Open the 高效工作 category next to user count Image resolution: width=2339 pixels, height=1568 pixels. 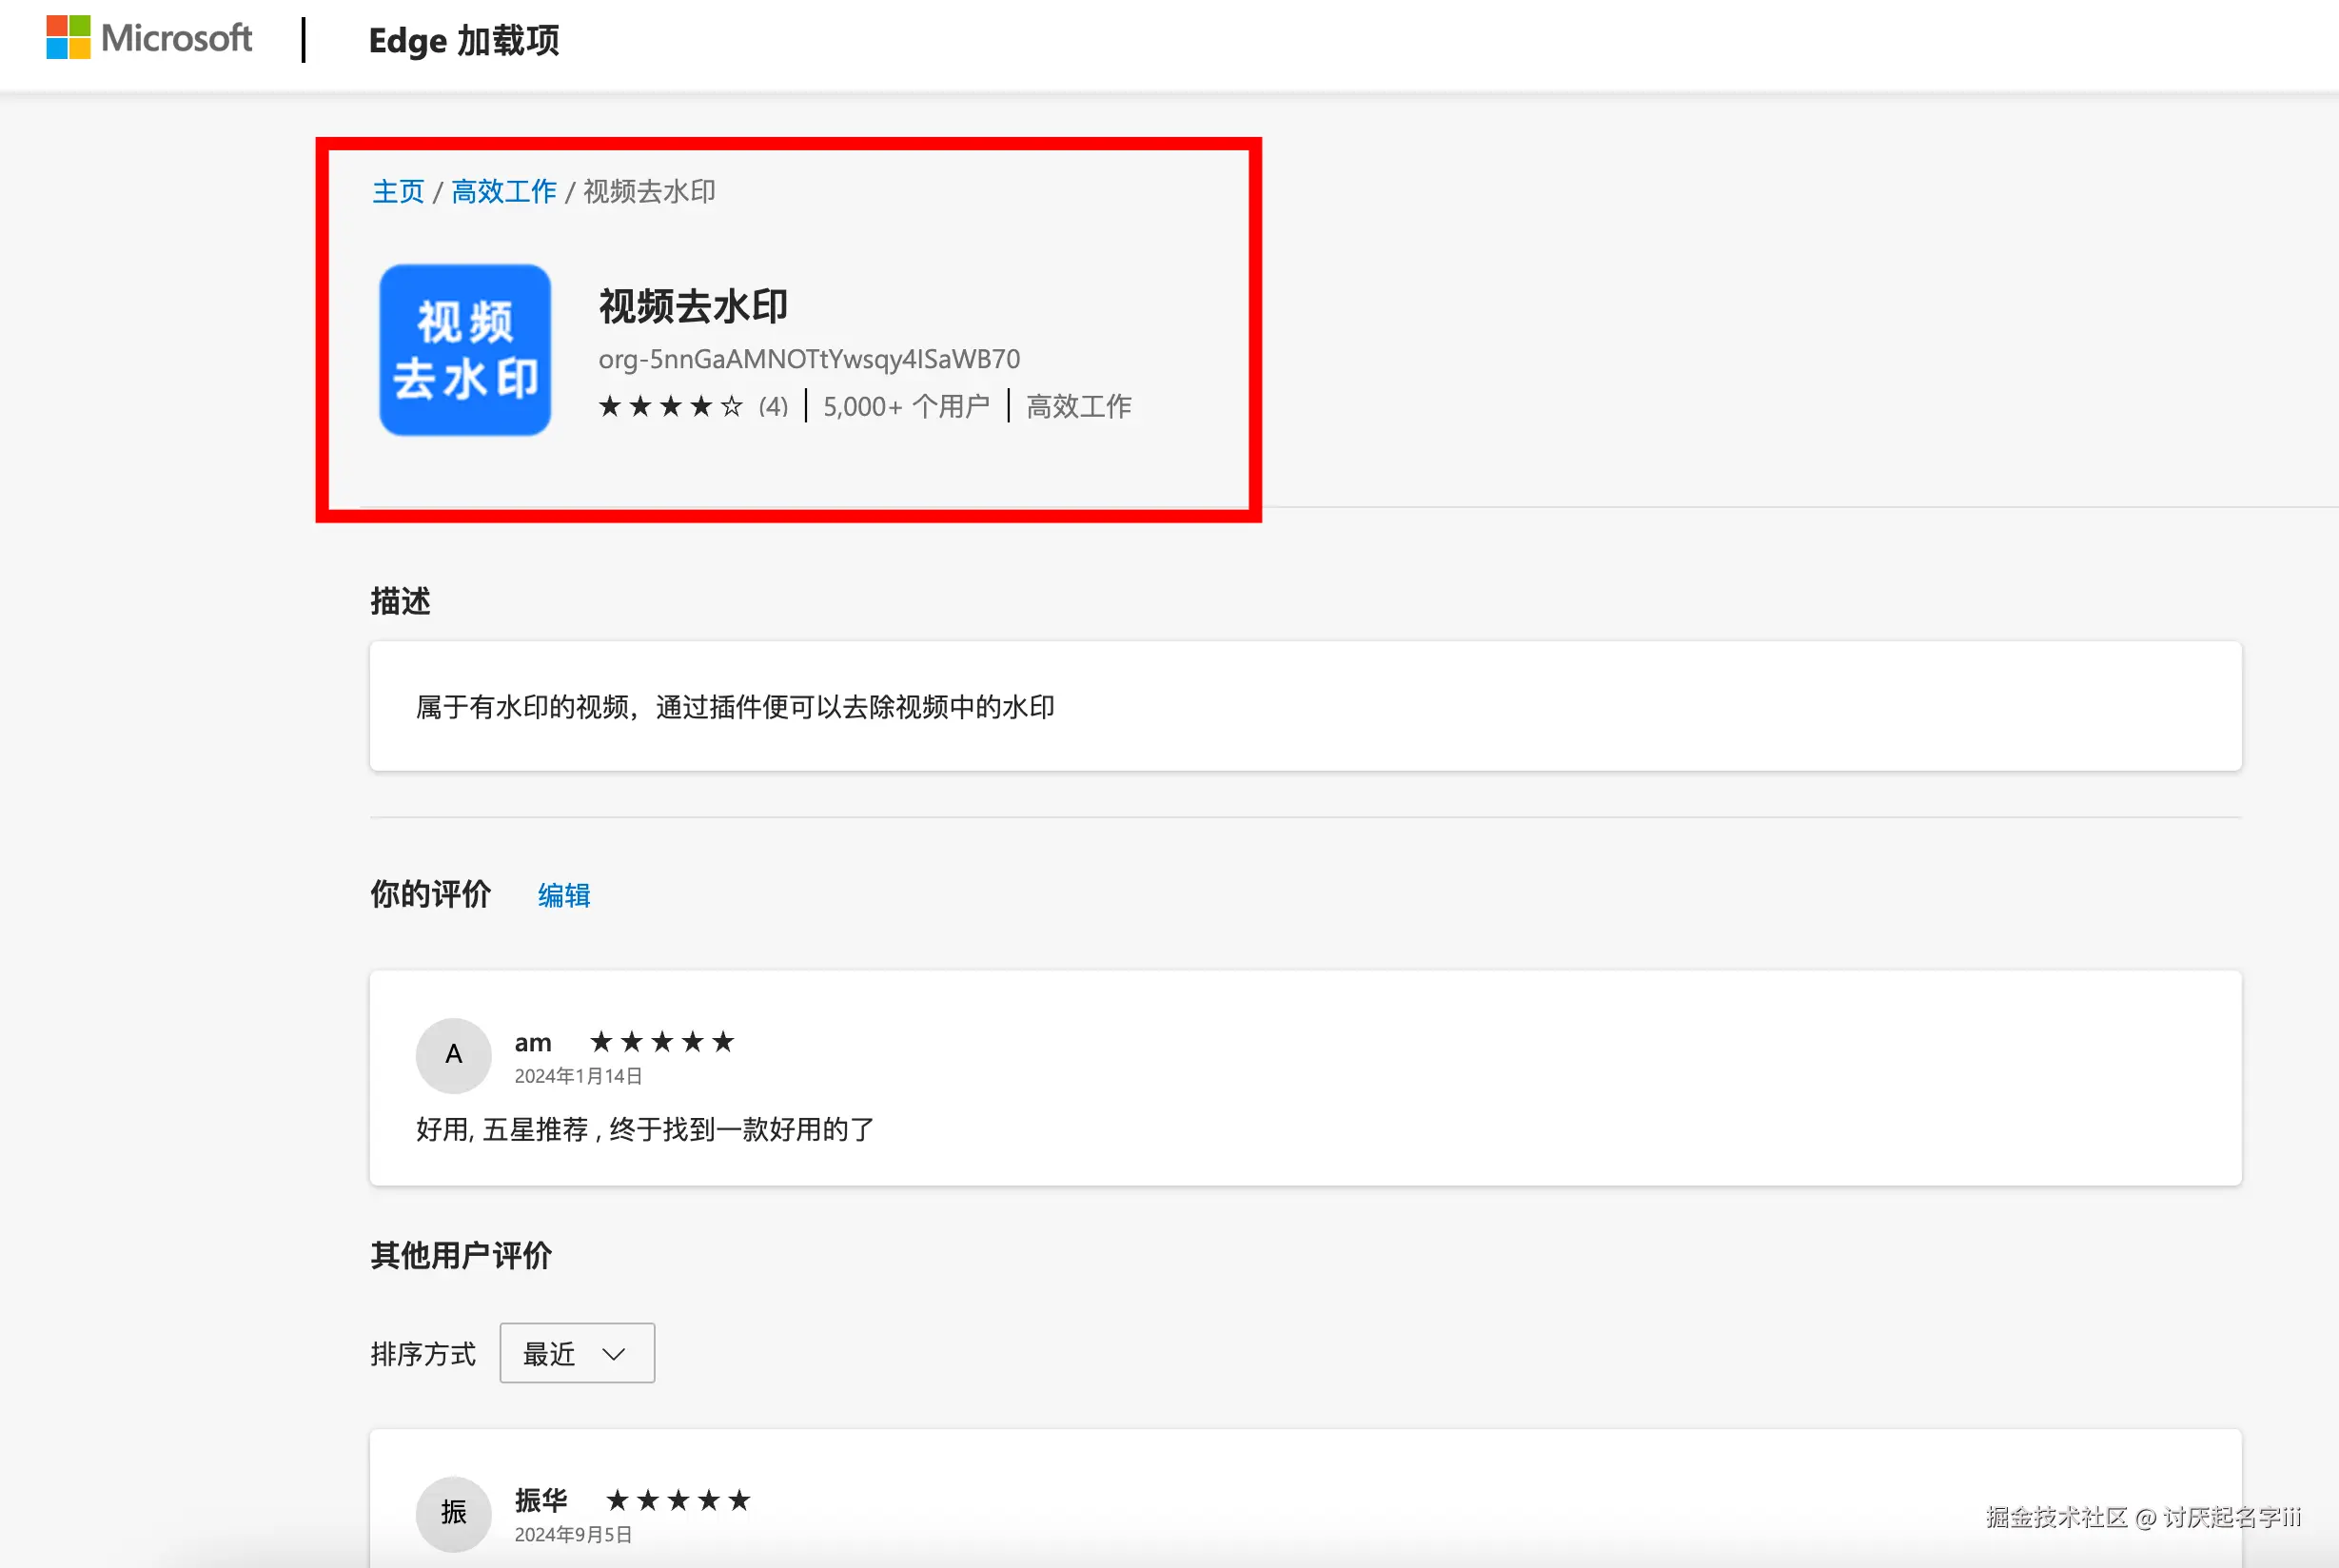(x=1079, y=406)
